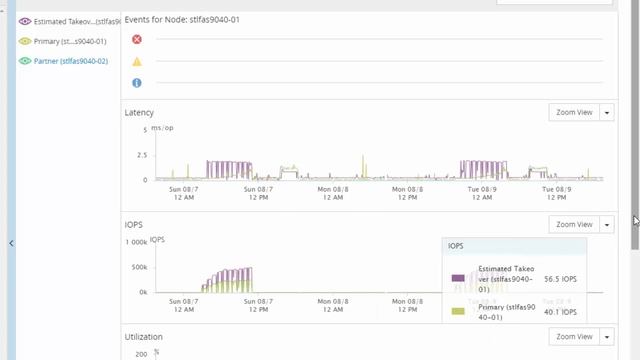This screenshot has height=360, width=640.
Task: Click the 40.1 IOPS value in tooltip
Action: [560, 312]
